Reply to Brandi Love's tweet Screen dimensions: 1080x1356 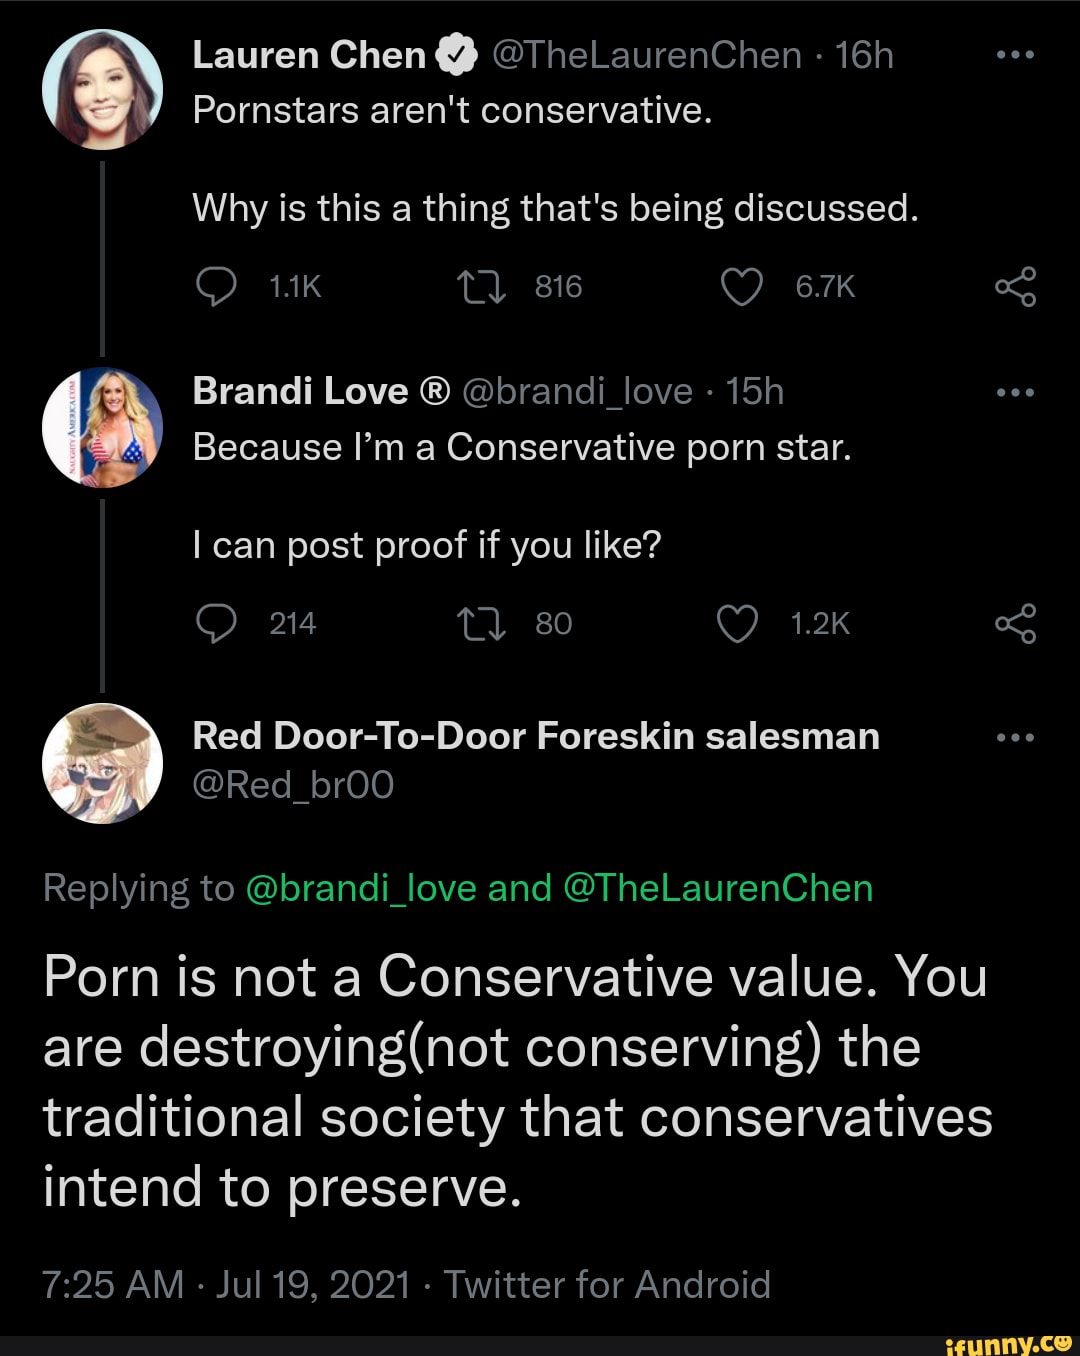tap(216, 624)
